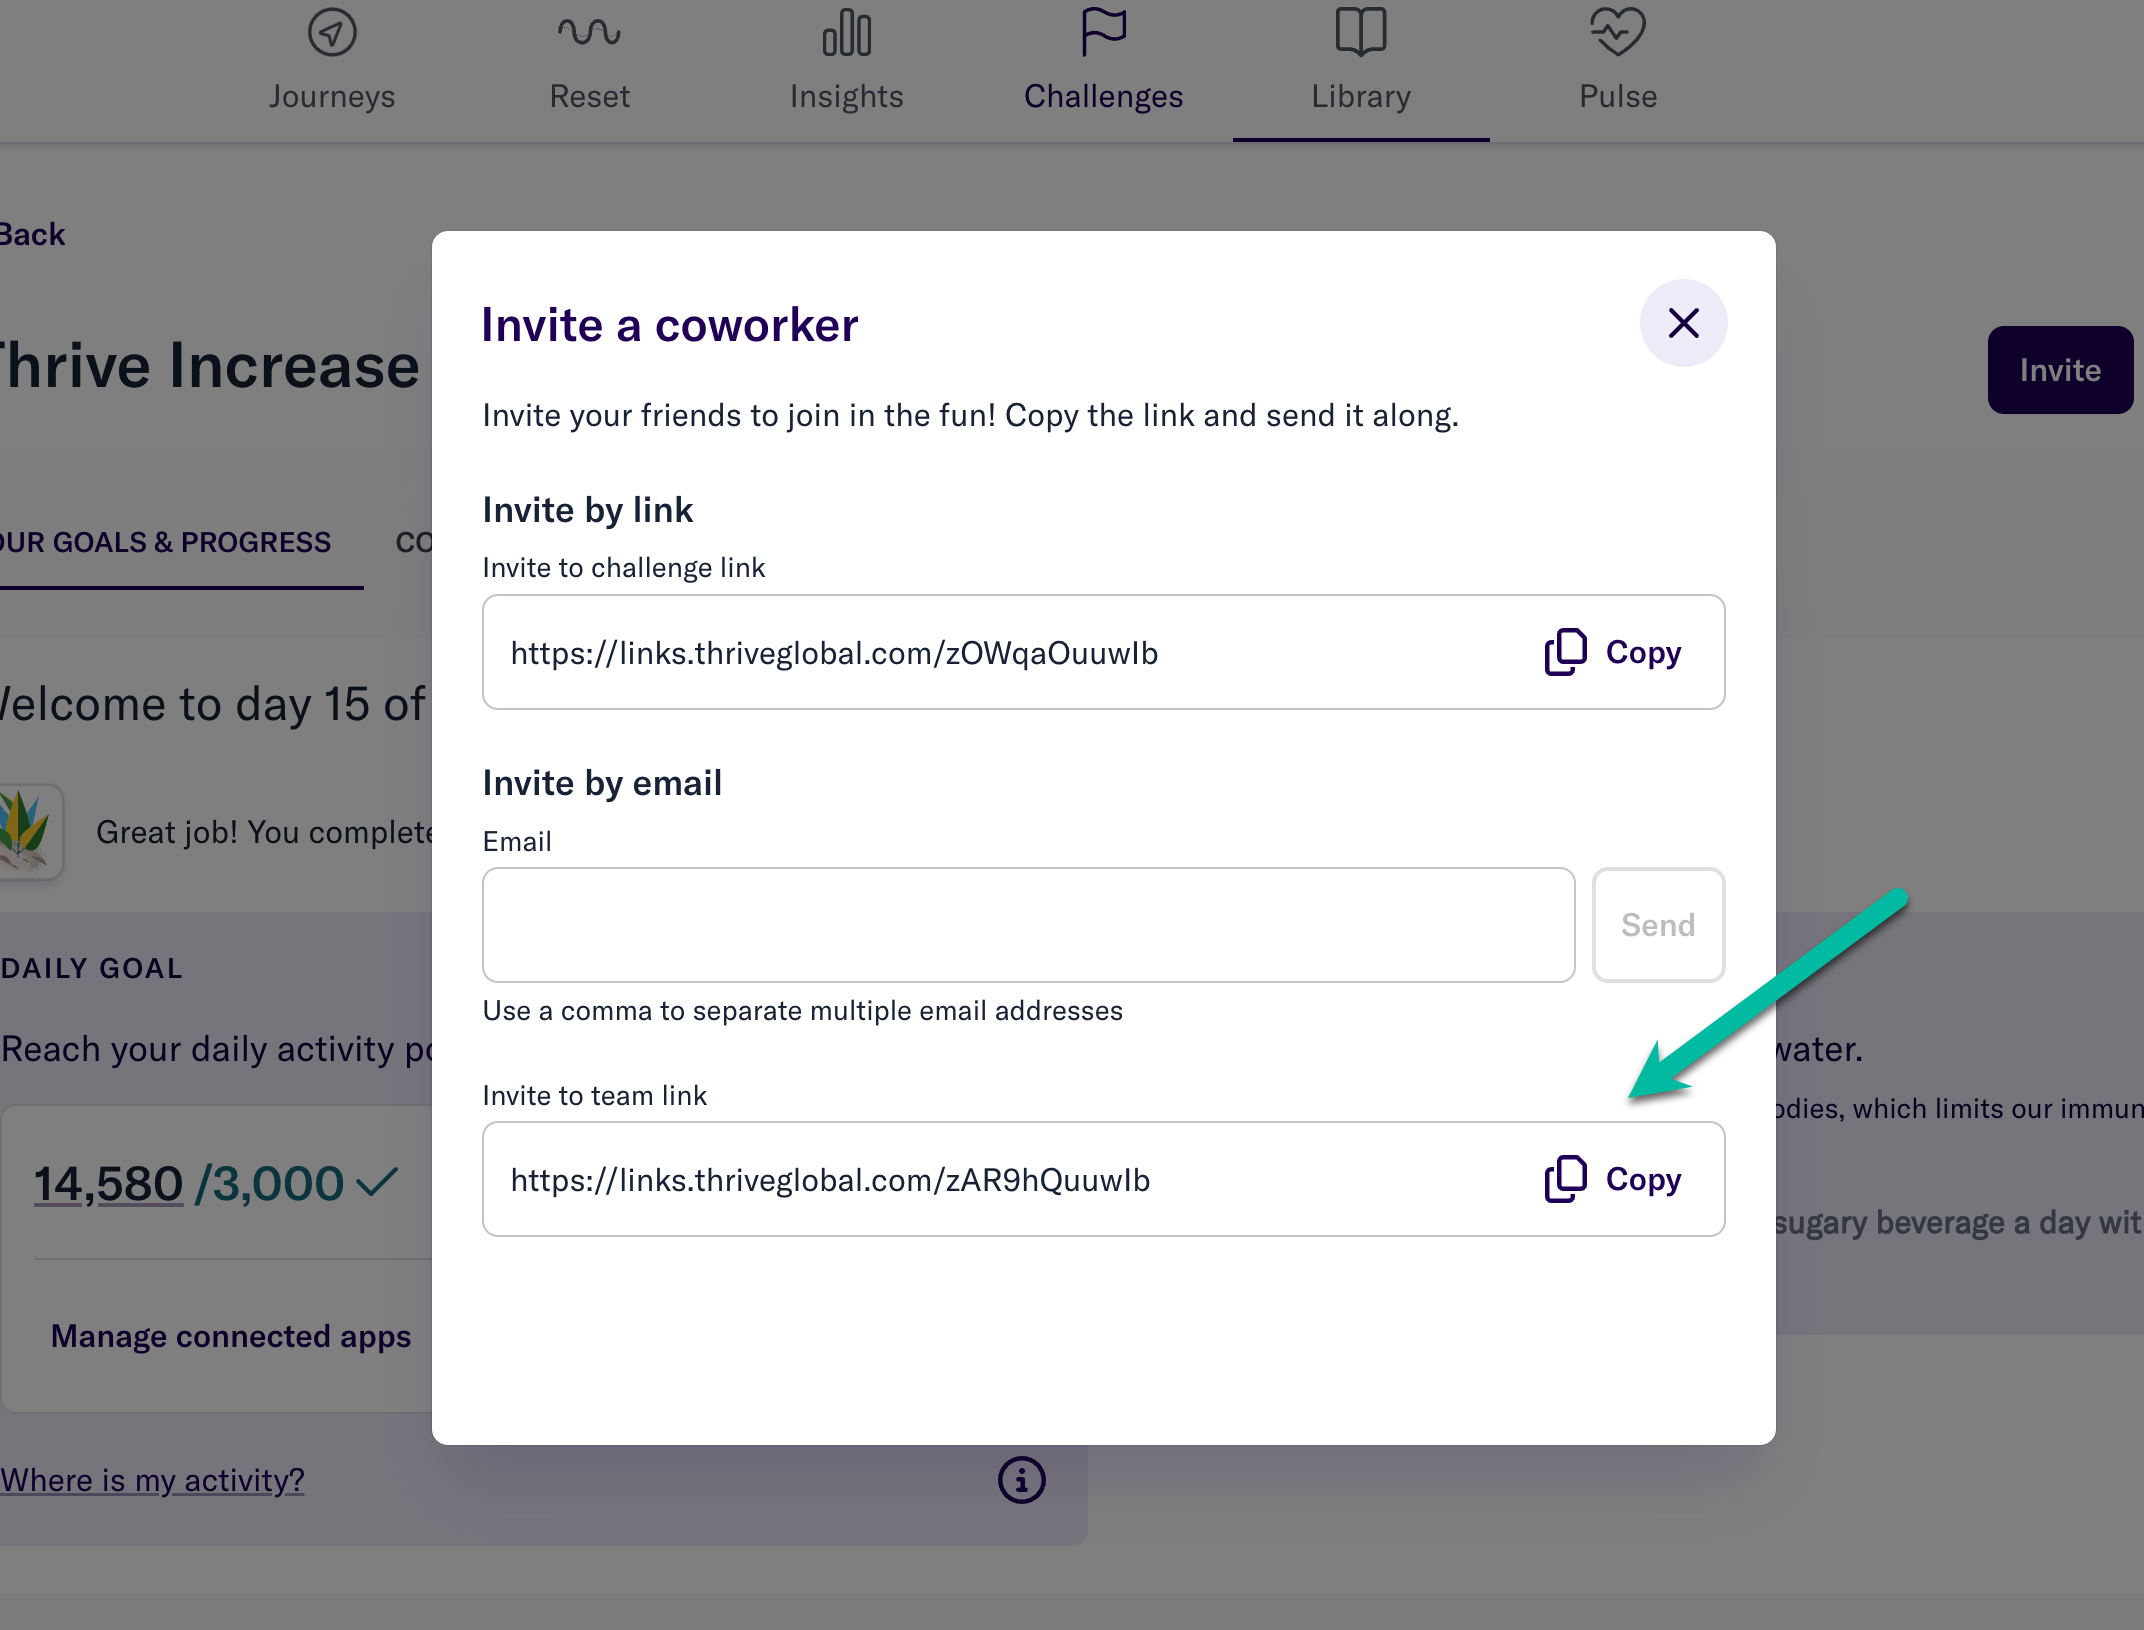Click the Send email button
The height and width of the screenshot is (1630, 2144).
(x=1658, y=925)
